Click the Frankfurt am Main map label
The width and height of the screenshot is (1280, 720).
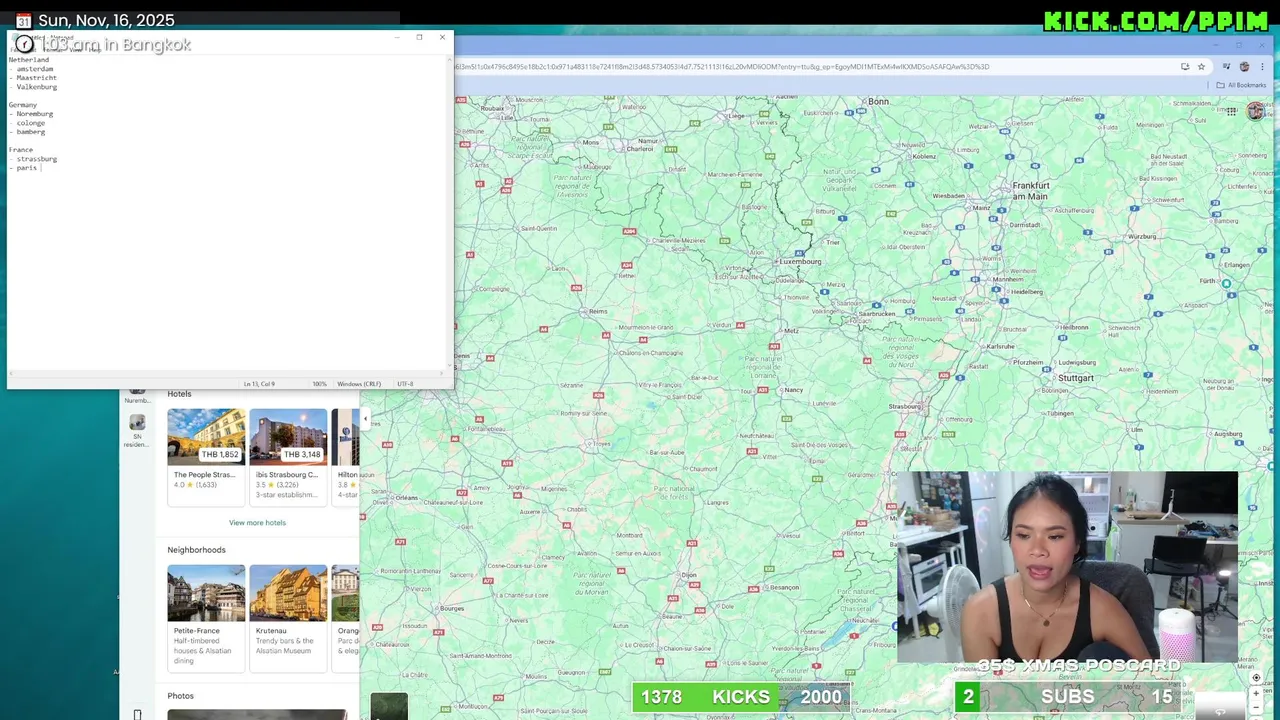coord(1031,190)
